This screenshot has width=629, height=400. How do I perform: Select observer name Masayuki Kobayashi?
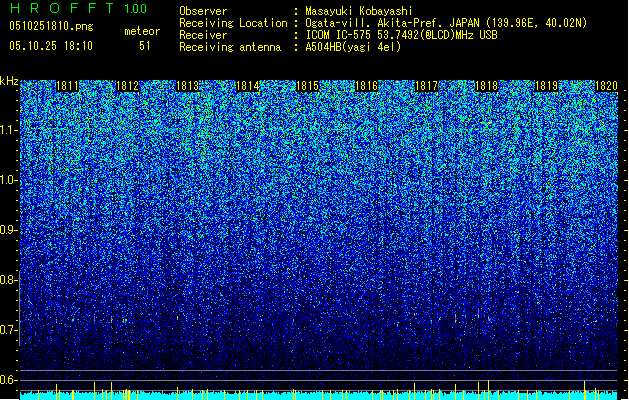[359, 11]
